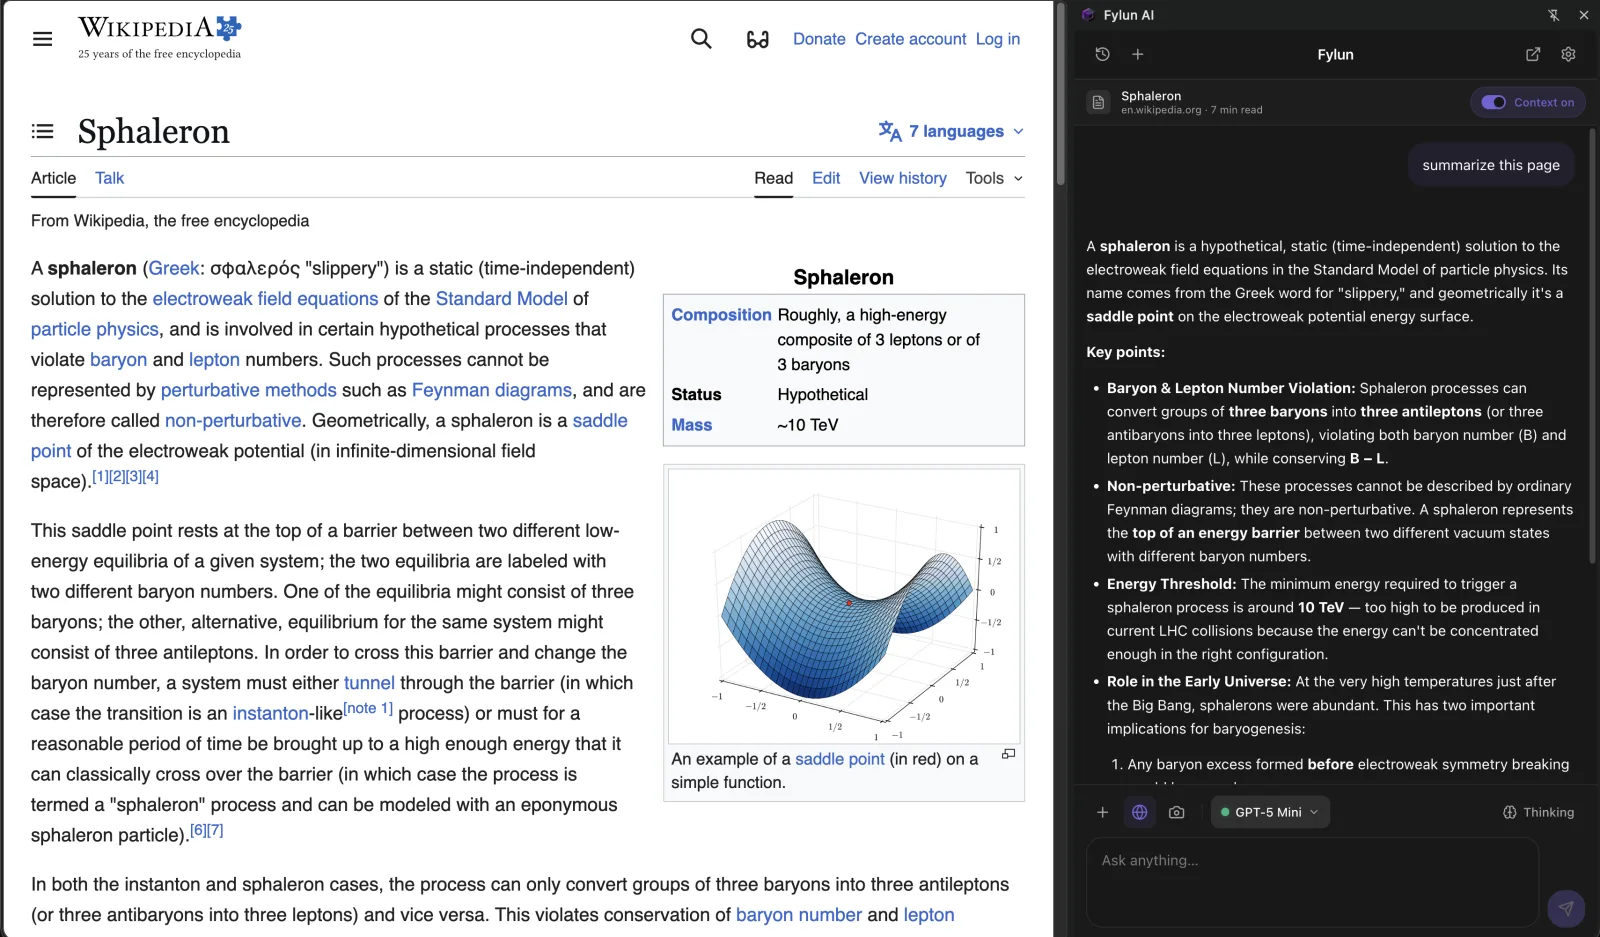Viewport: 1600px width, 937px height.
Task: Click the Spahleron page document icon
Action: (x=1098, y=102)
